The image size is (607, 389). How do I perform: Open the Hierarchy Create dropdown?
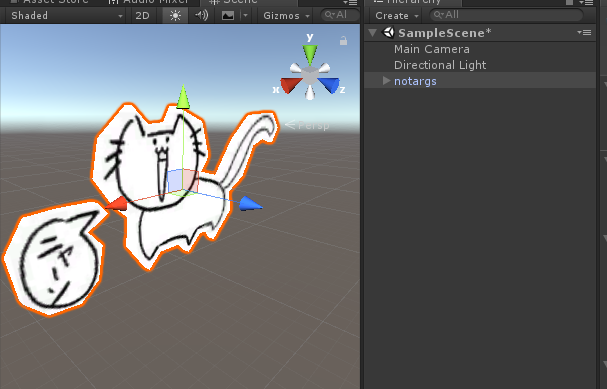pos(397,15)
